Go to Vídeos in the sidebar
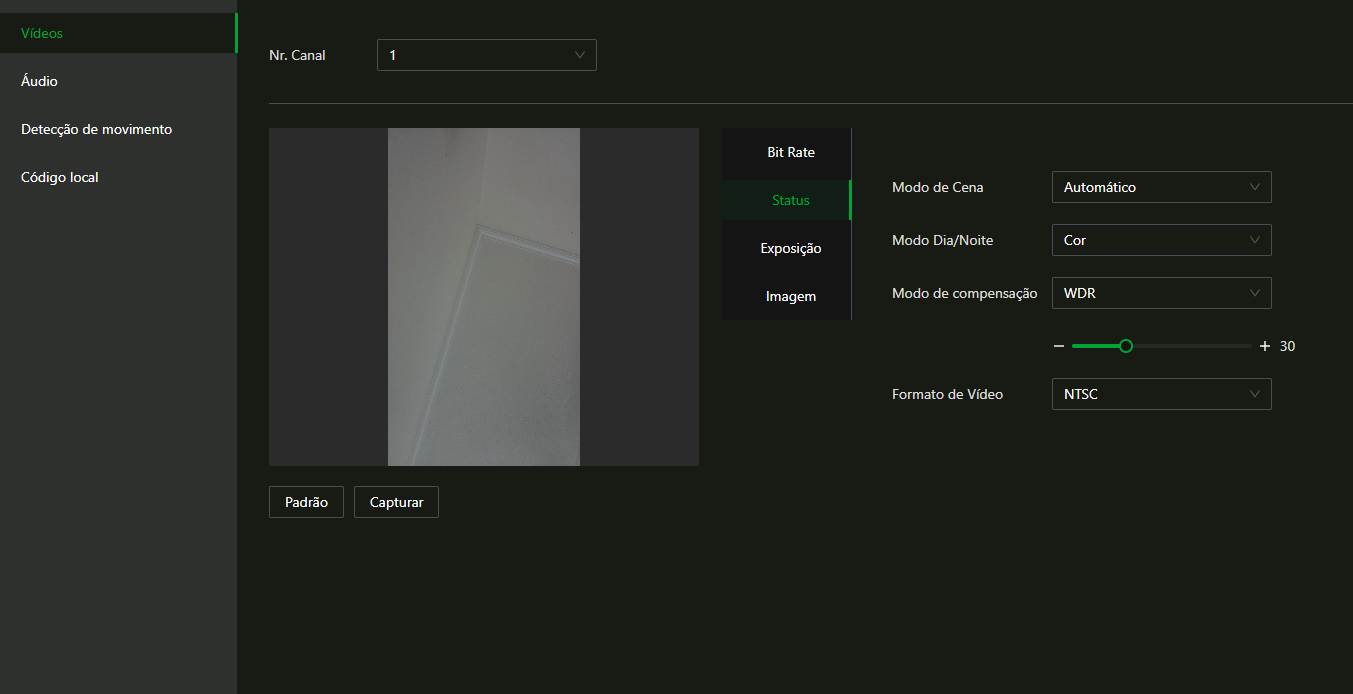Viewport: 1353px width, 694px height. pos(118,33)
